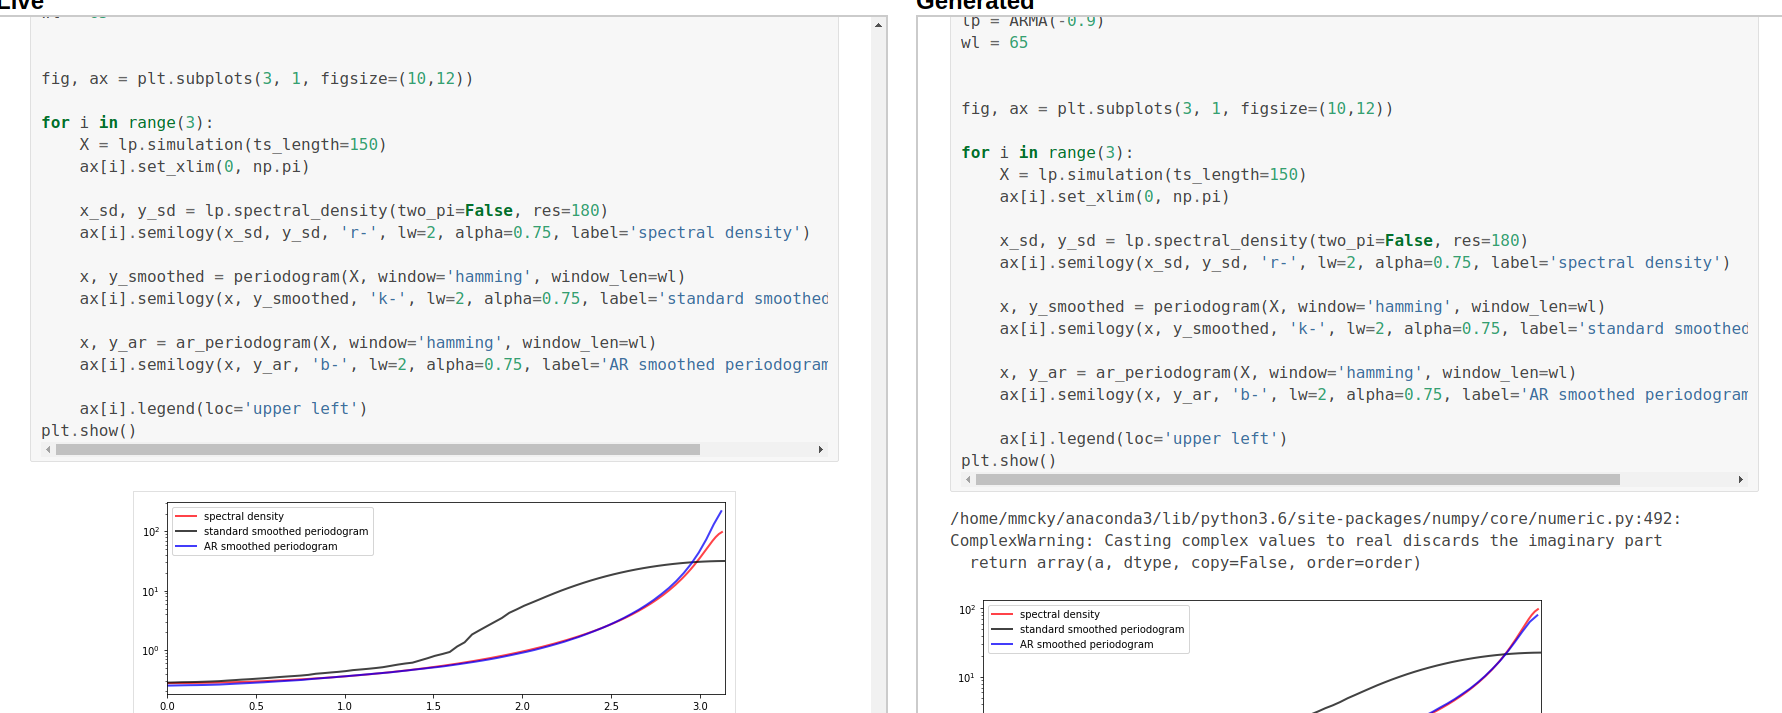This screenshot has width=1782, height=713.
Task: Click the 'x_sd, y_sd = lp.spectral_density' line in Generated
Action: (1264, 241)
